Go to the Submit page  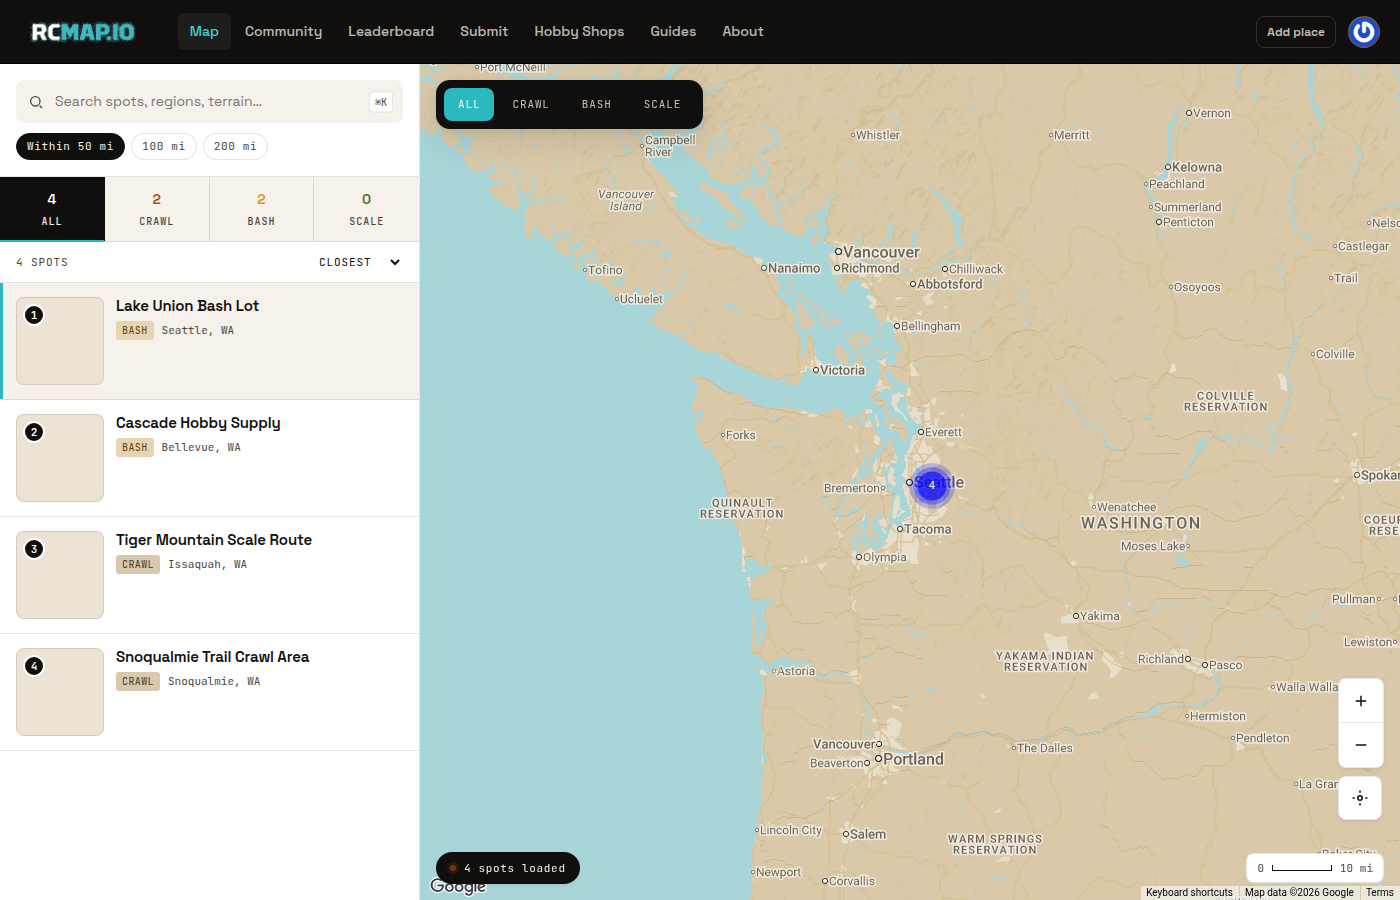click(x=484, y=32)
